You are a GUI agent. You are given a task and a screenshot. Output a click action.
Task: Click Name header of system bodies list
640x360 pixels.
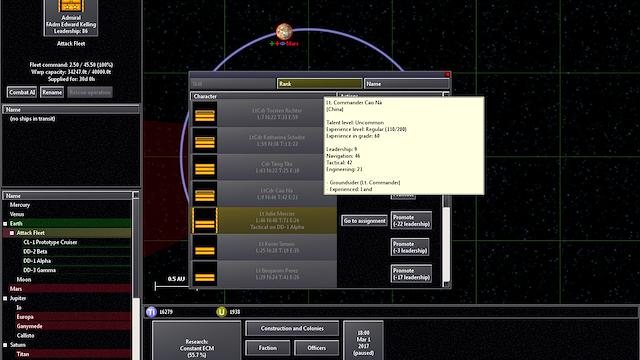pyautogui.click(x=68, y=196)
